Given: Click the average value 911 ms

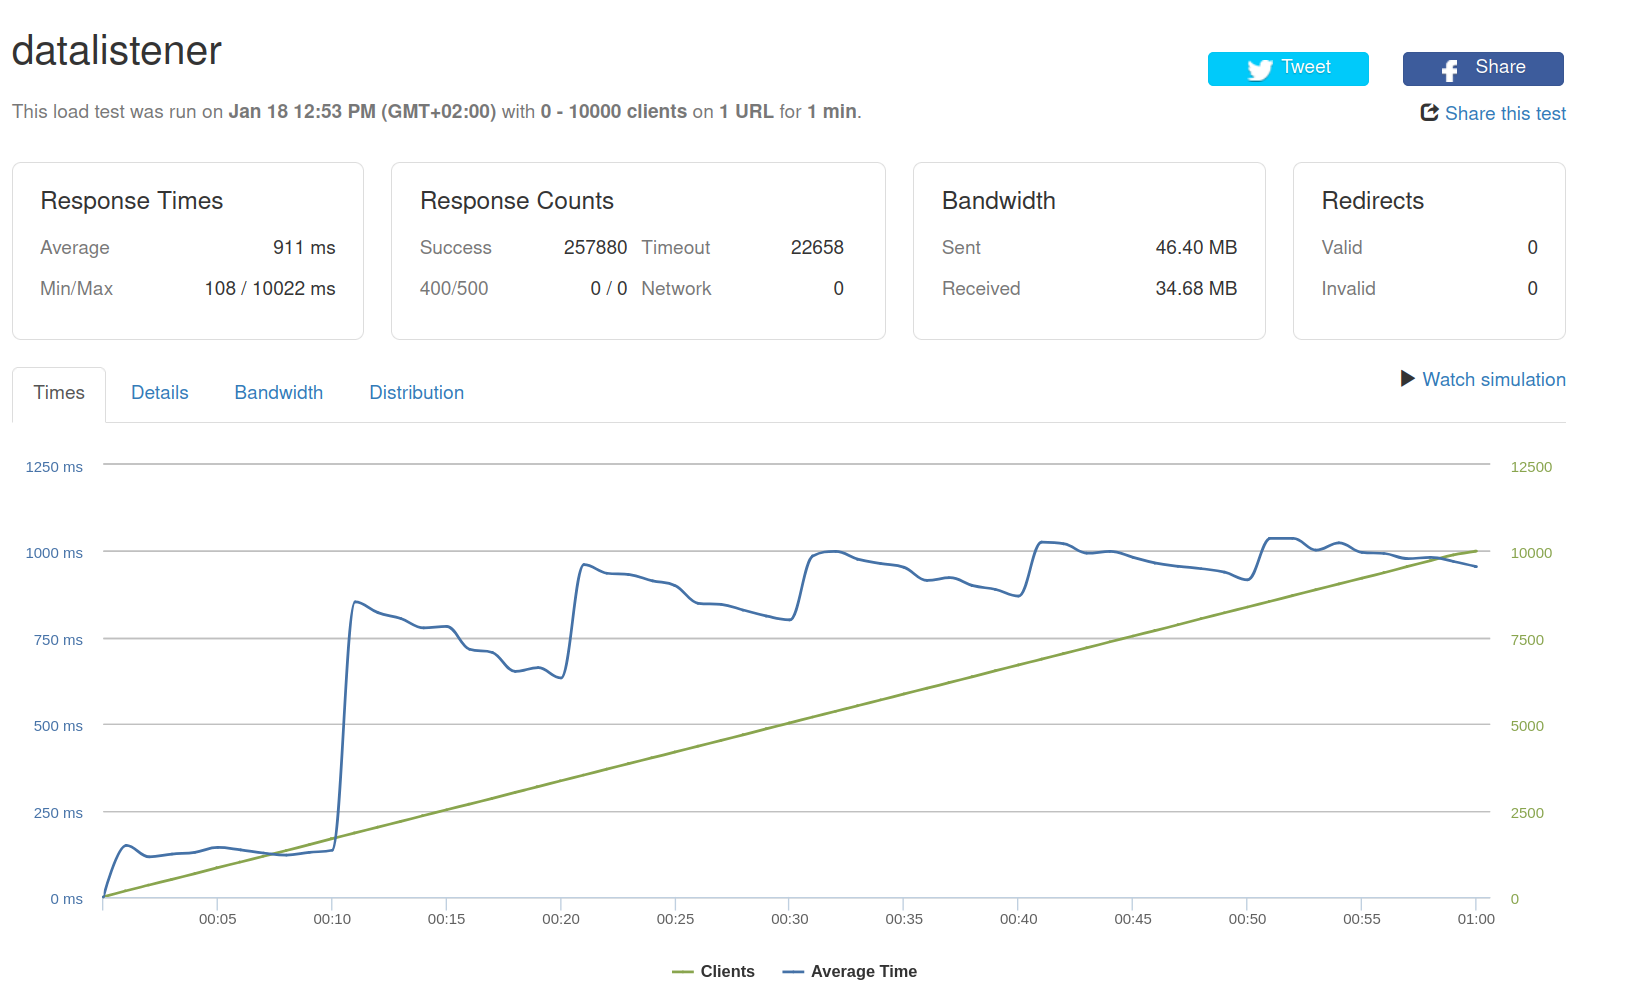Looking at the screenshot, I should coord(304,248).
